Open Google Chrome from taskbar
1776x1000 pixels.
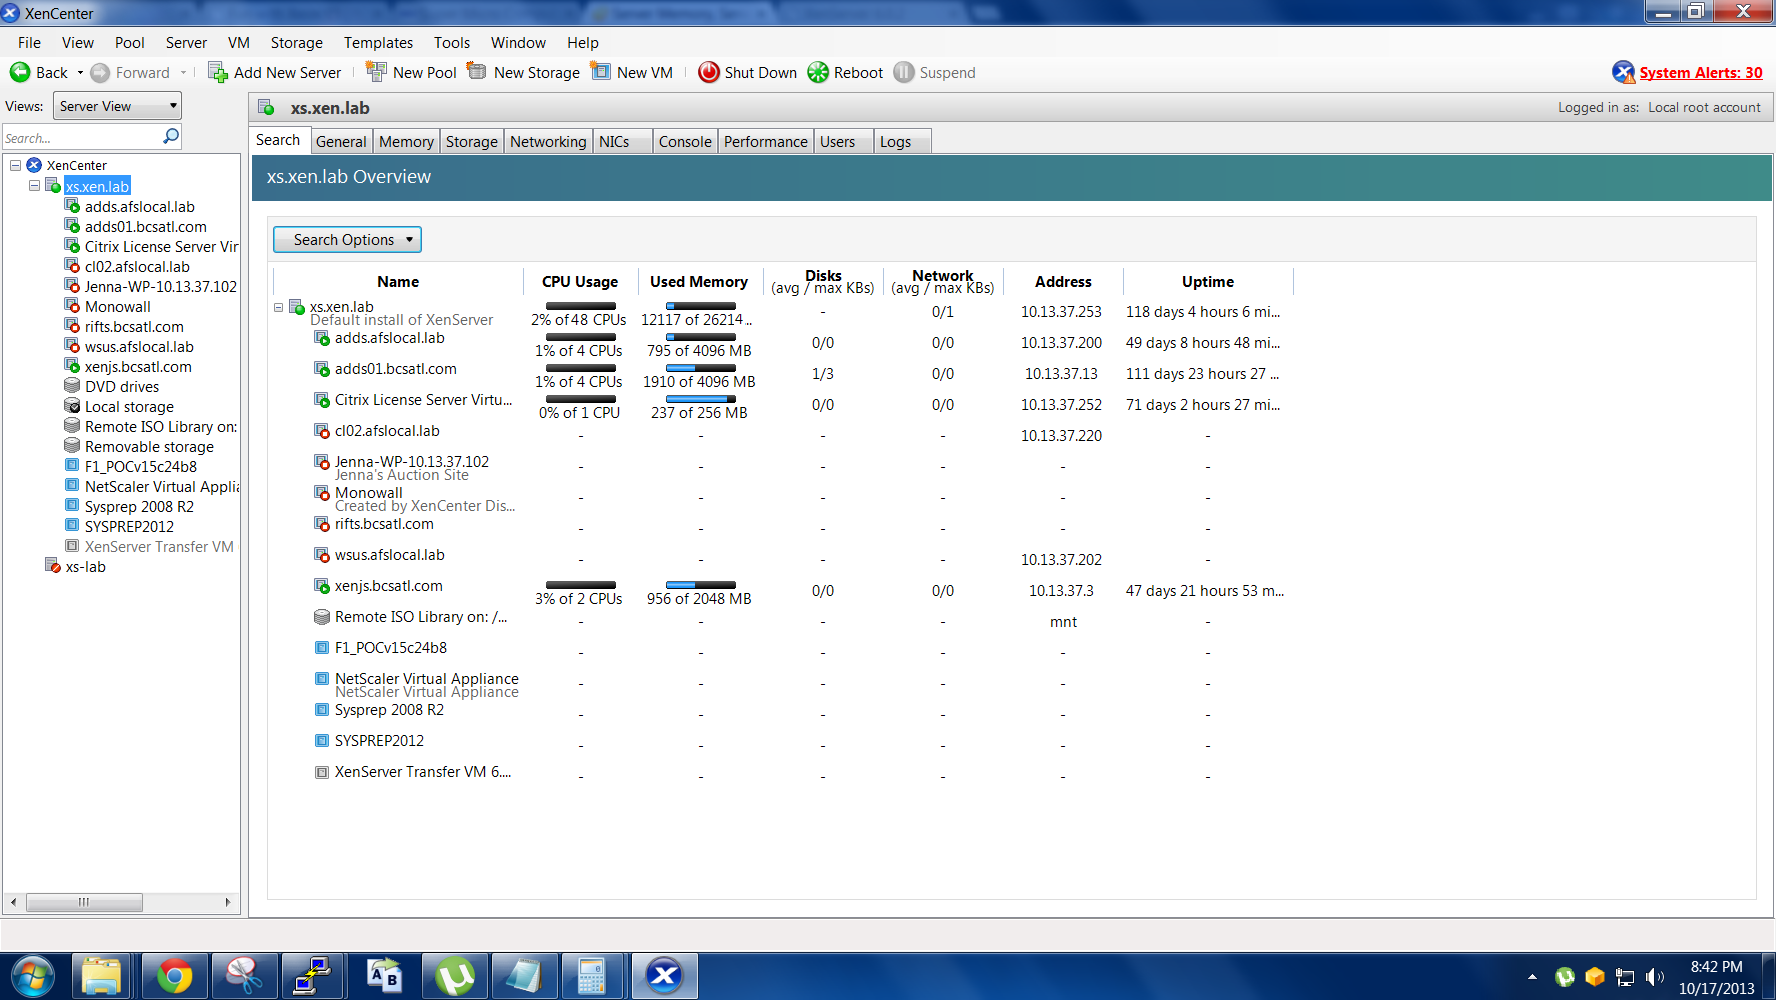click(x=175, y=976)
